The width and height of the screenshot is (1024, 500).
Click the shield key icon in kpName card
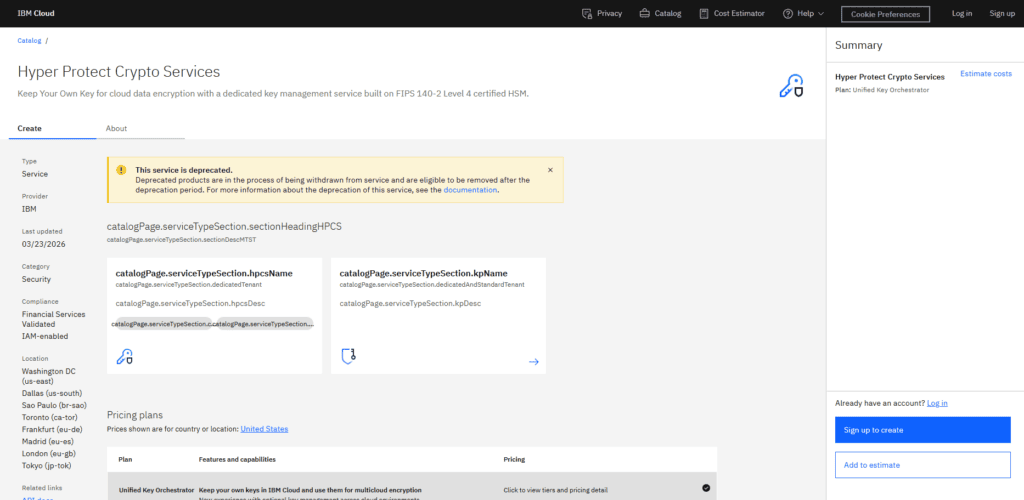coord(349,356)
